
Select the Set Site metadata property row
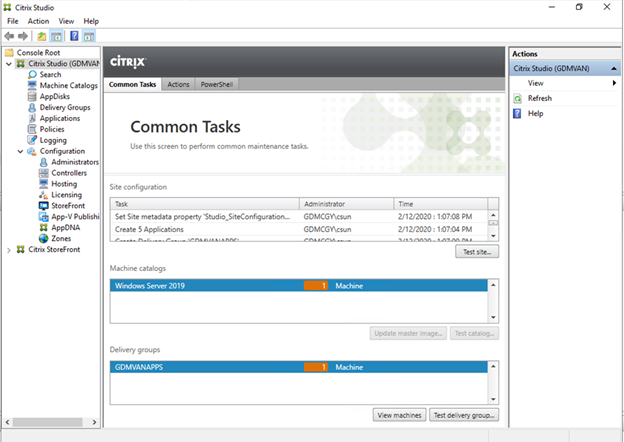pos(299,216)
